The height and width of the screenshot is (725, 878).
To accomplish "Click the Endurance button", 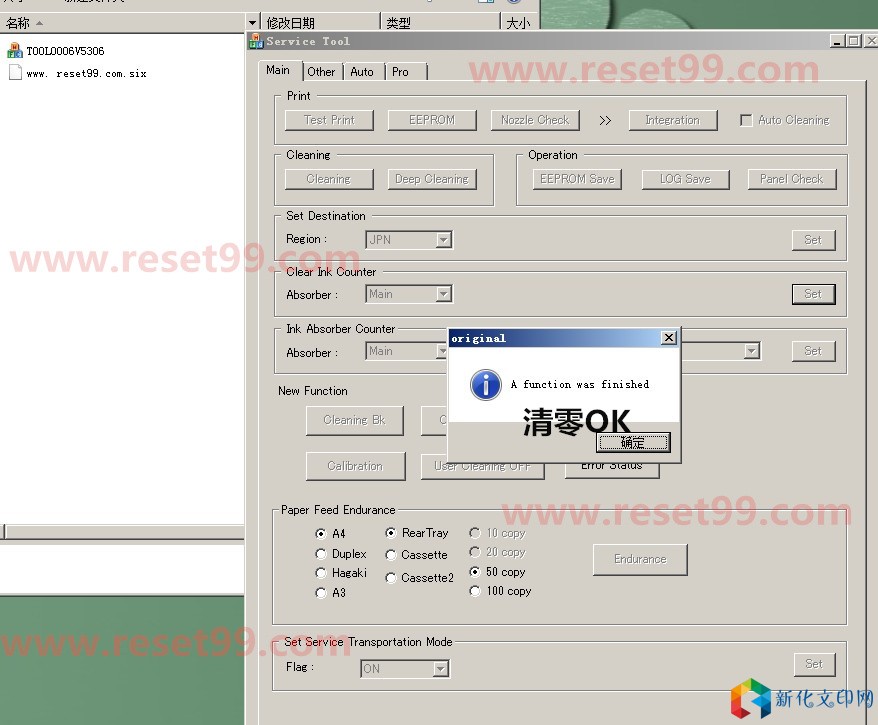I will tap(640, 559).
